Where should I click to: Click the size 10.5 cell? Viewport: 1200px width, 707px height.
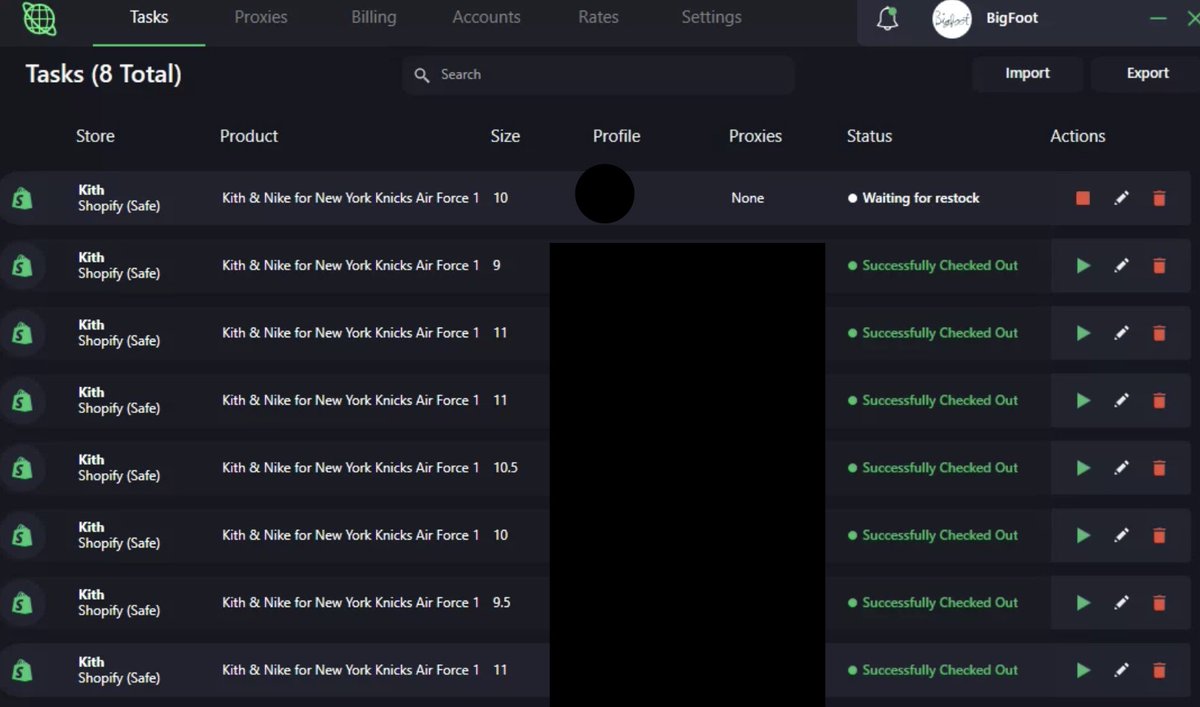pyautogui.click(x=505, y=468)
